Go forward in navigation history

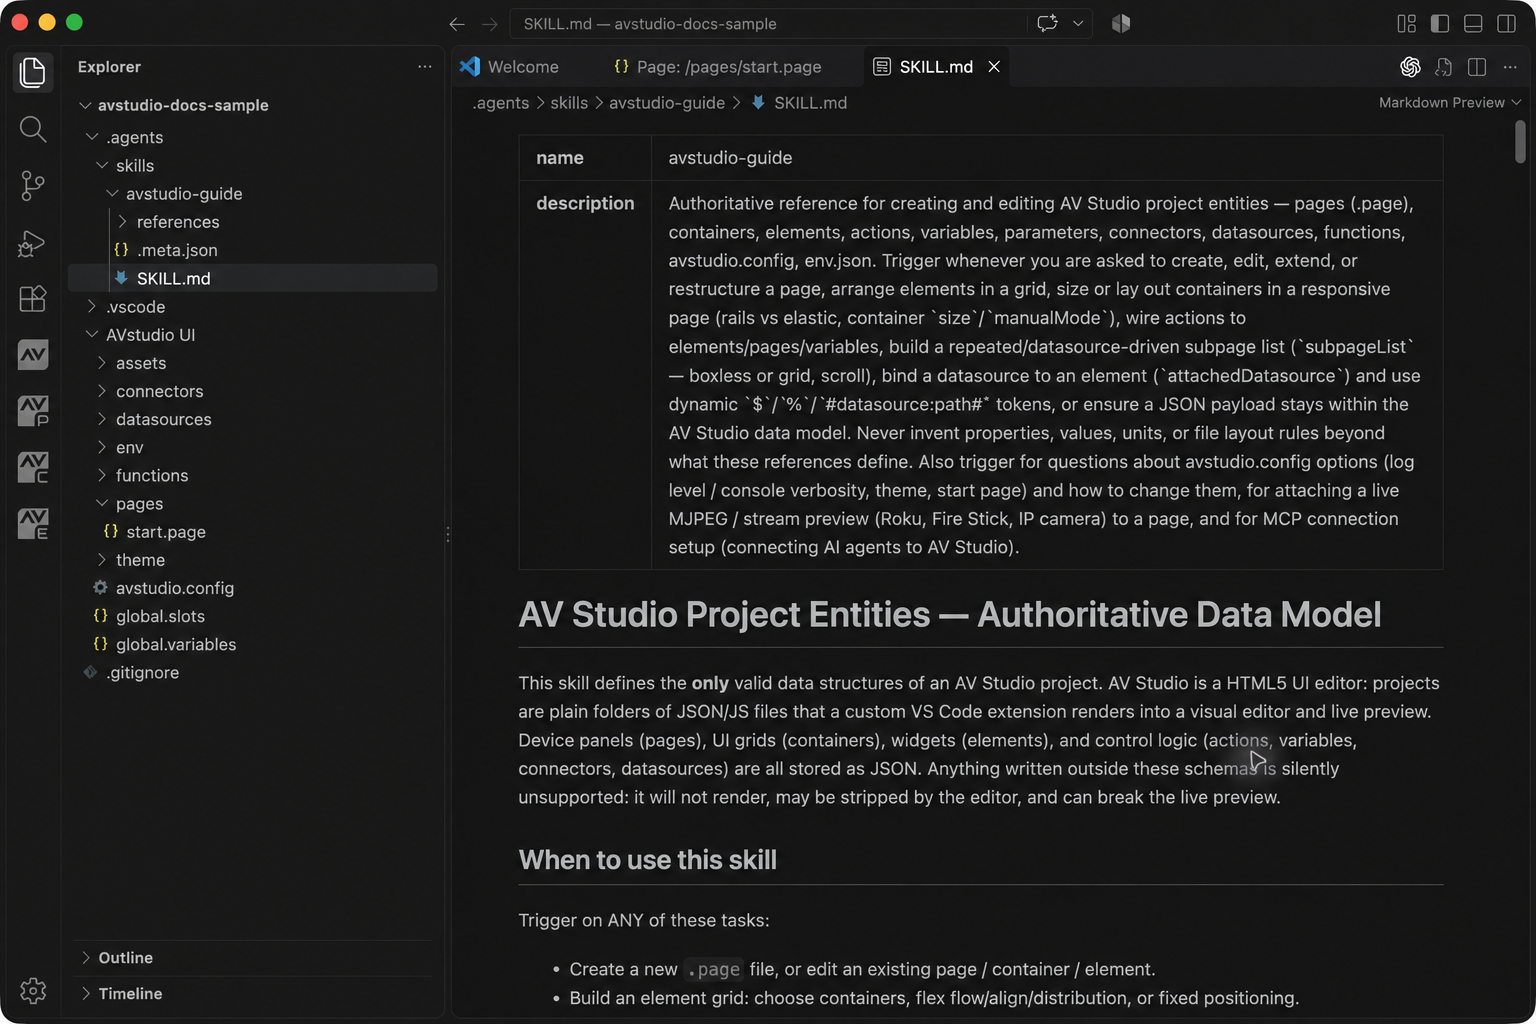tap(490, 24)
